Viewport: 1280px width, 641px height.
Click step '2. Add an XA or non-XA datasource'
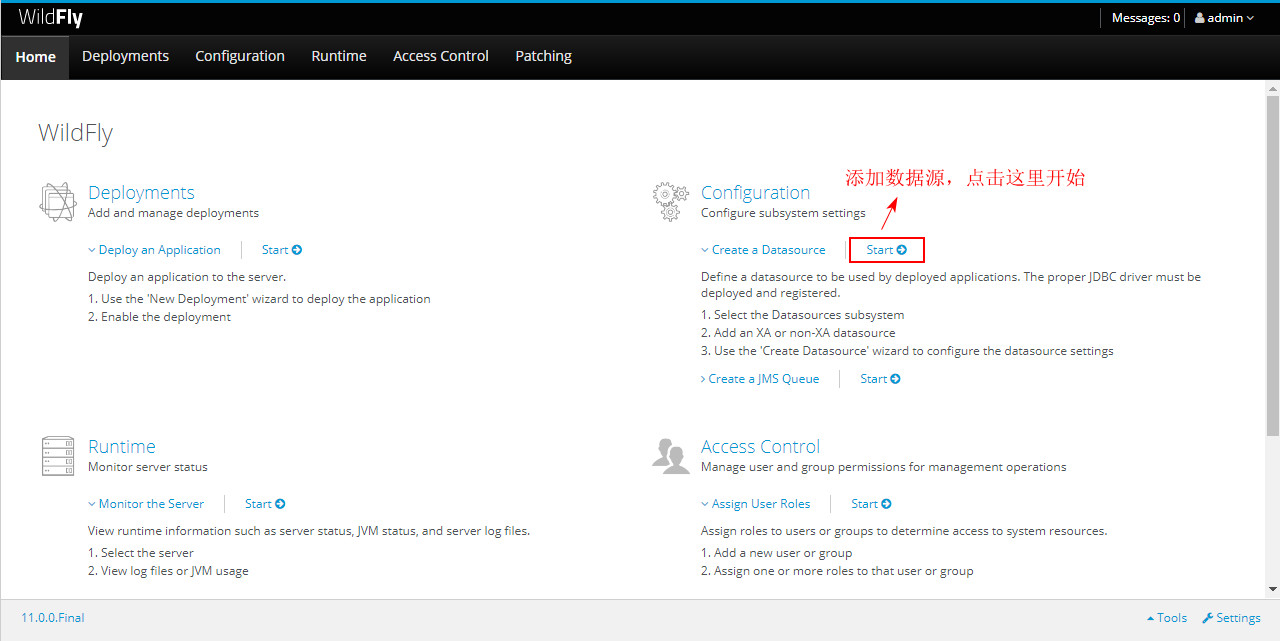coord(798,333)
